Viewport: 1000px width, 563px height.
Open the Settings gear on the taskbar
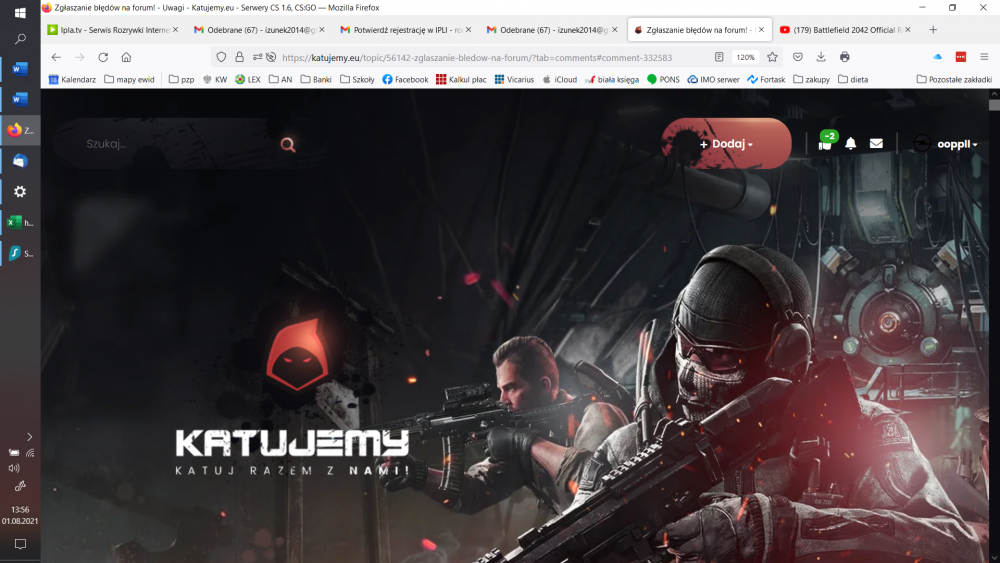(x=20, y=191)
